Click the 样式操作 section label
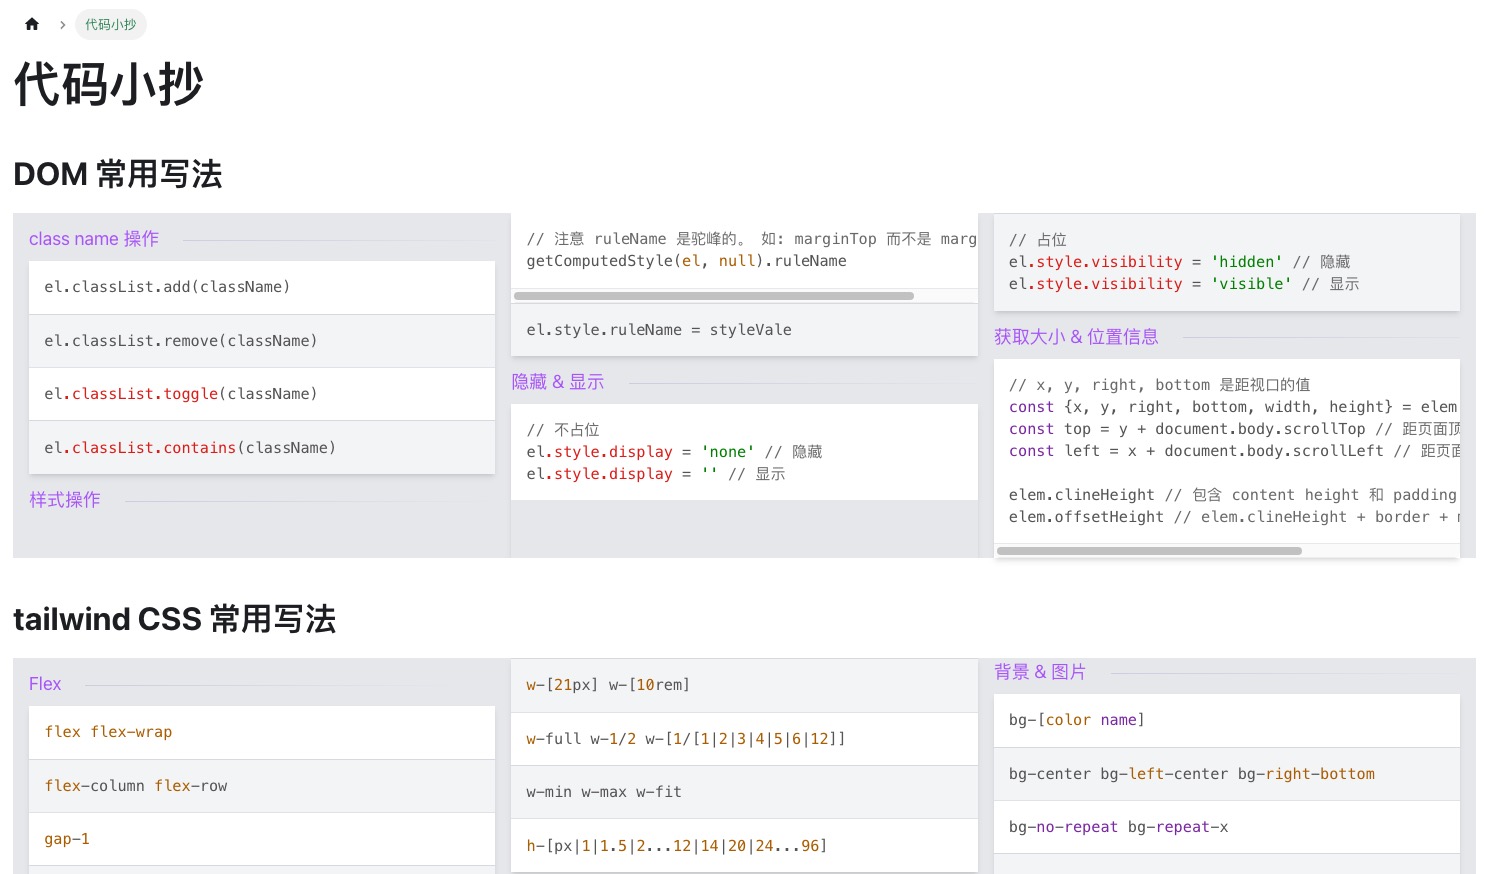This screenshot has height=874, width=1486. point(65,500)
